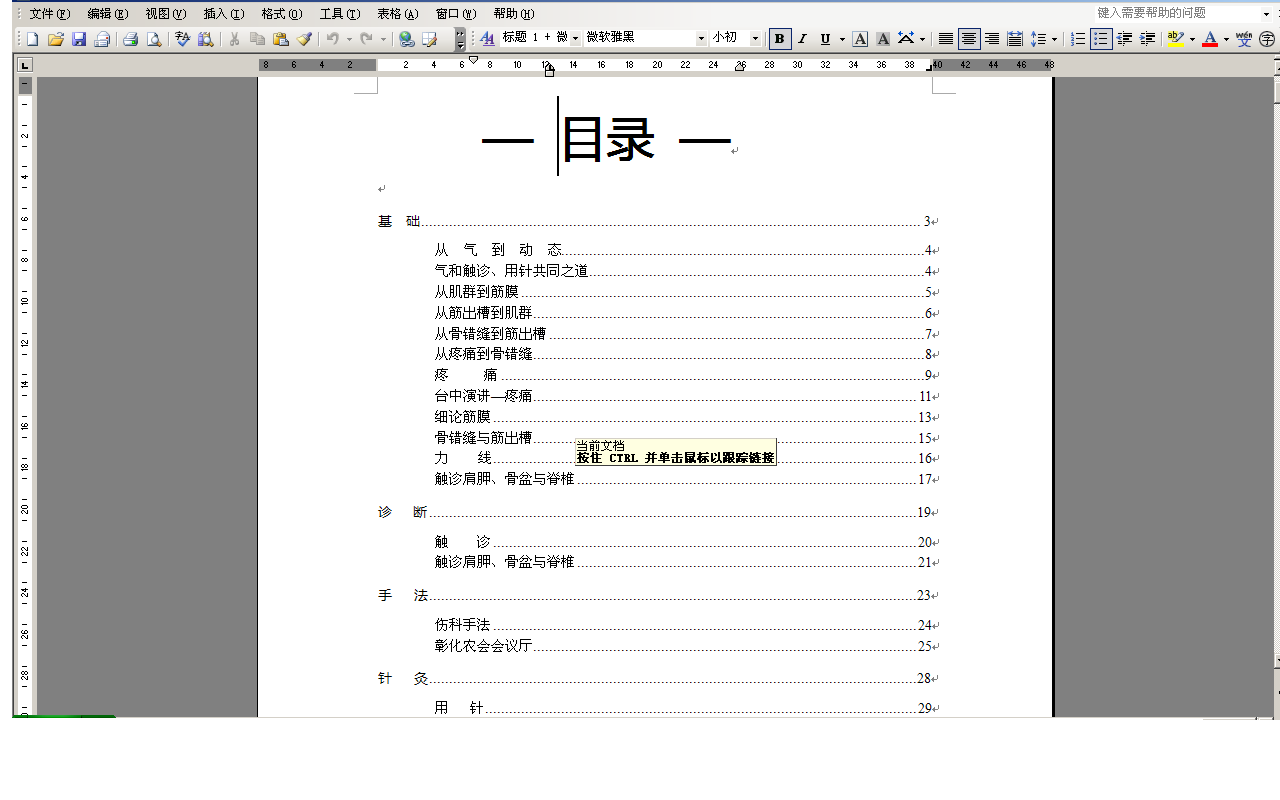Click the permission icon beside Save
1280x800 pixels.
[102, 39]
